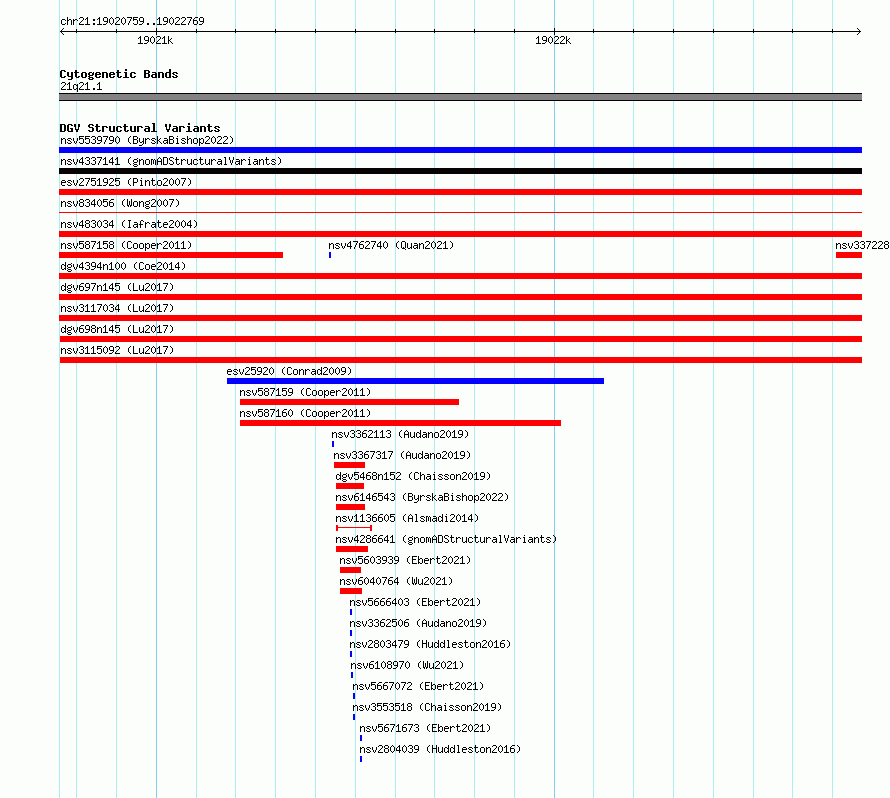The height and width of the screenshot is (798, 890).
Task: Click the blue esv25920 feature bar
Action: (x=415, y=381)
